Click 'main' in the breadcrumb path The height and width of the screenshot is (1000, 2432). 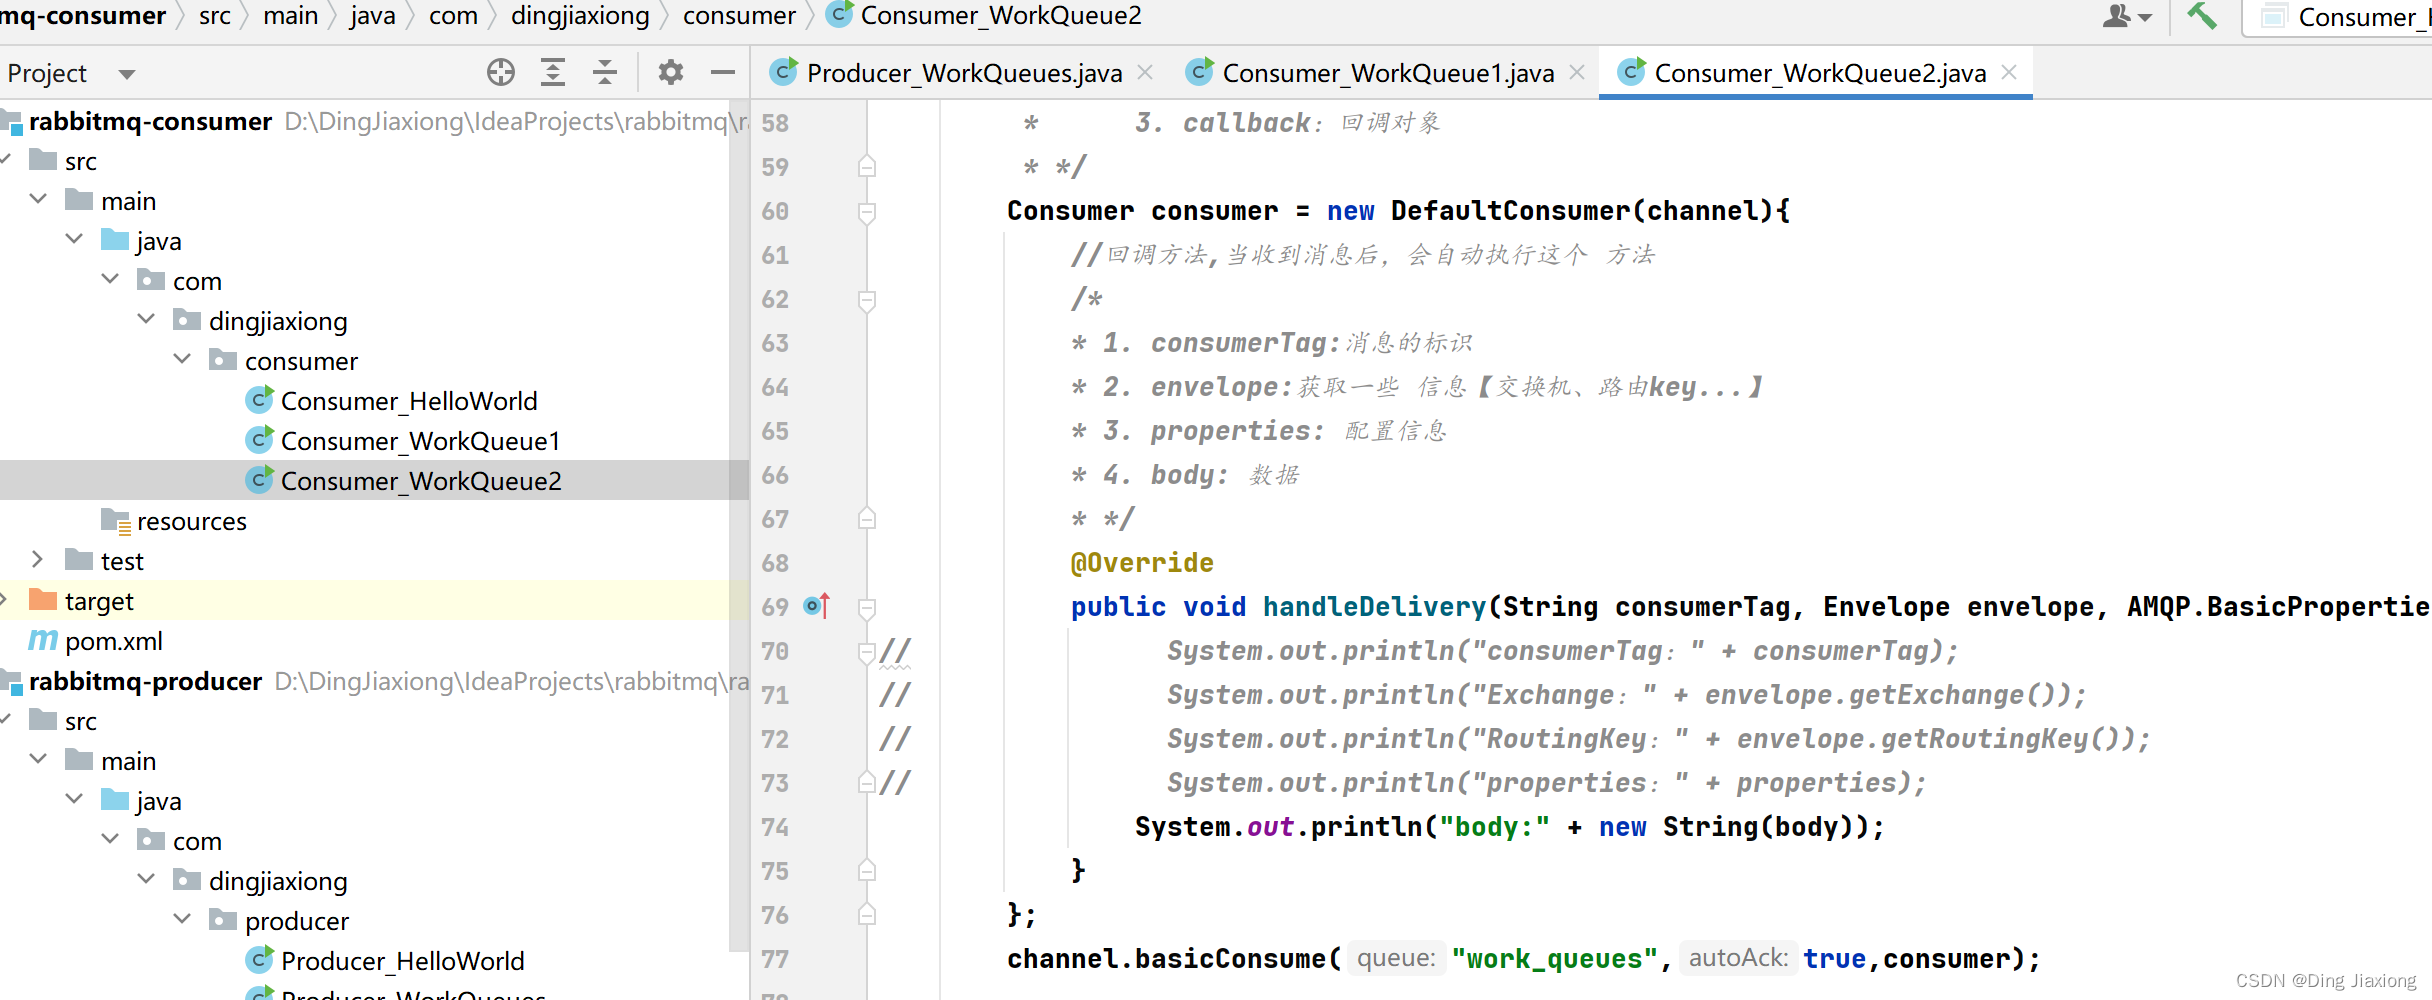(291, 16)
